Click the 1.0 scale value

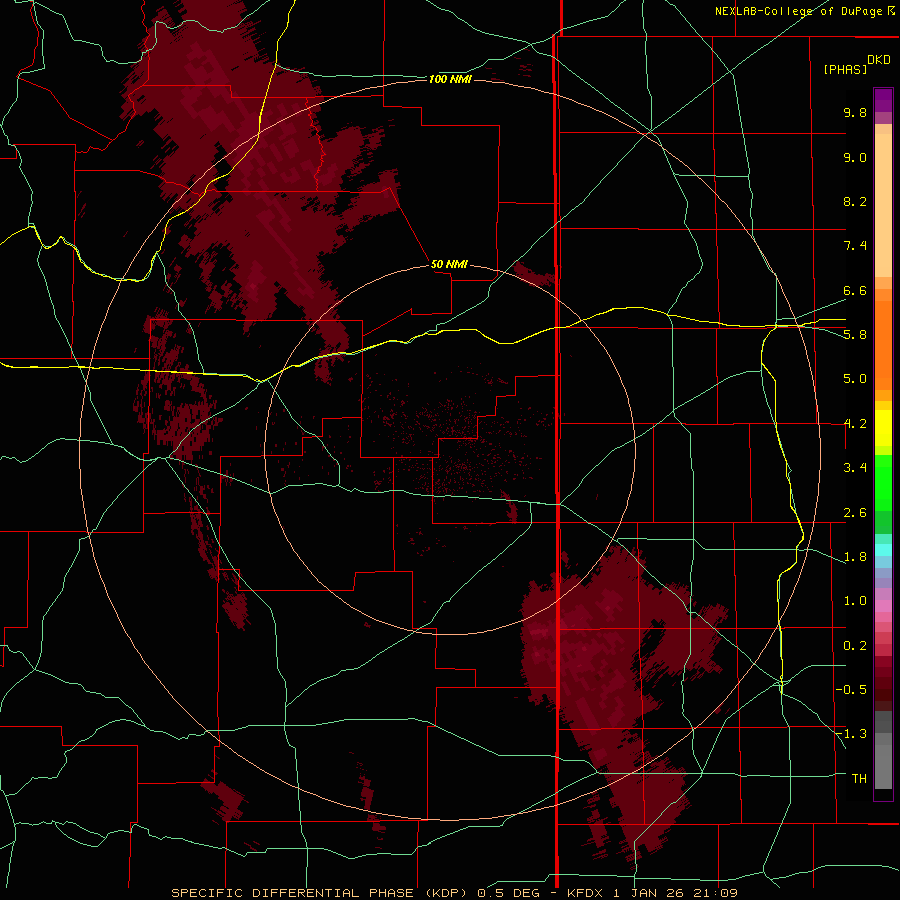click(x=855, y=601)
